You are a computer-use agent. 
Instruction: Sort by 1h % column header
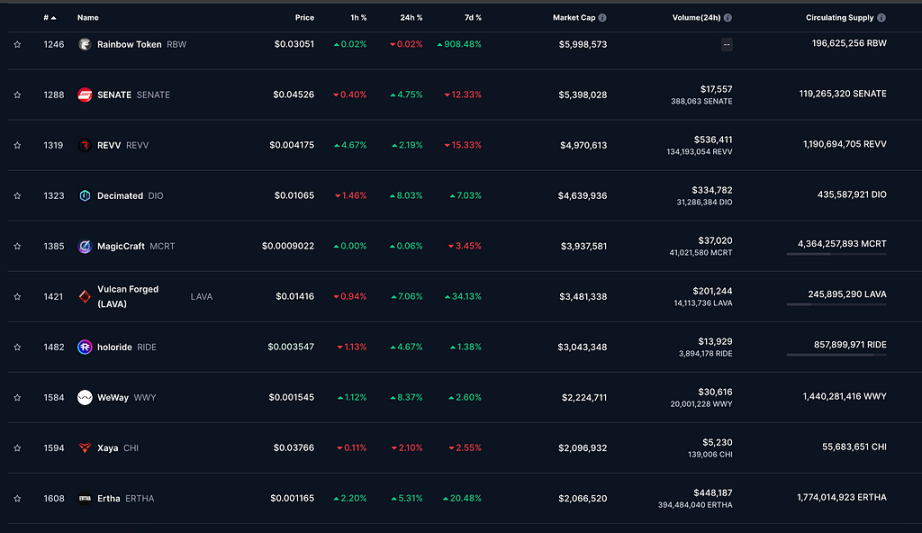click(358, 18)
